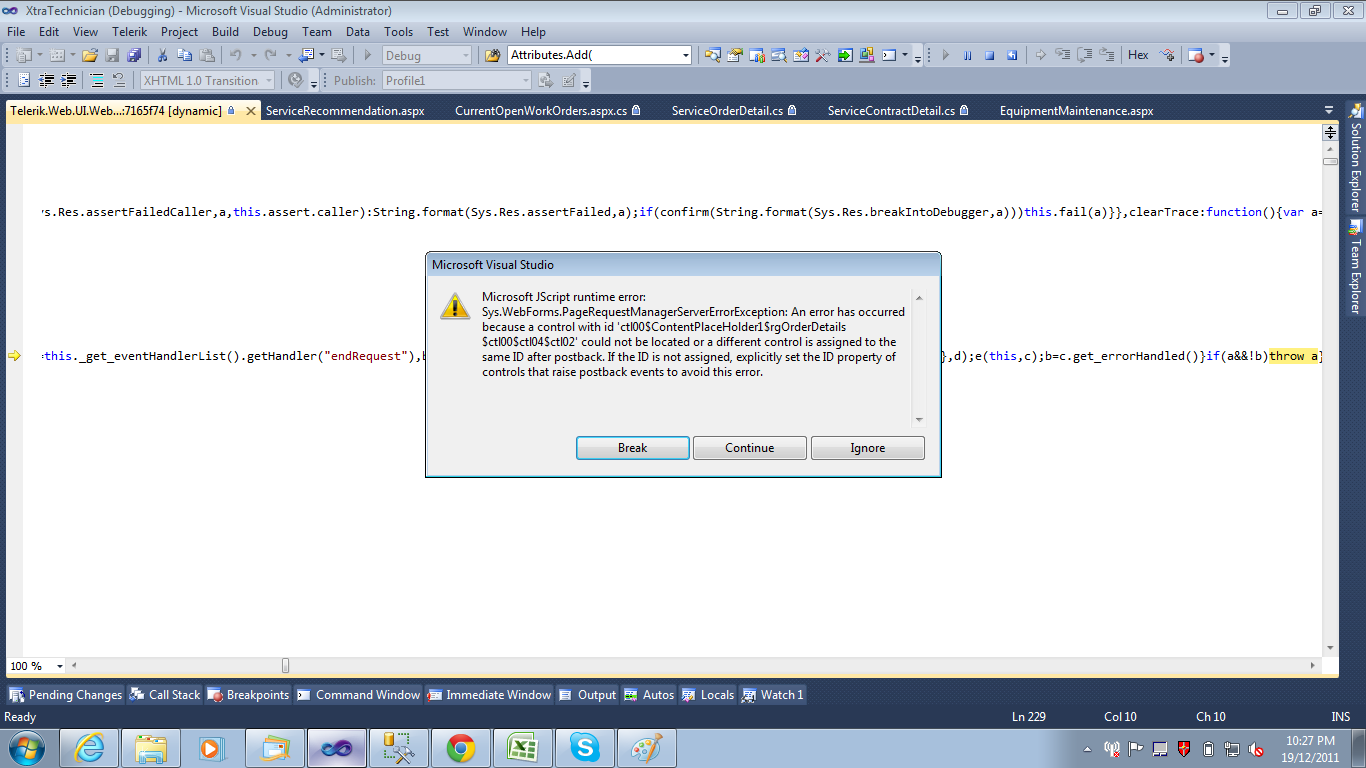Click the Ignore button in error dialog
Screen dimensions: 1366x768
coord(868,448)
